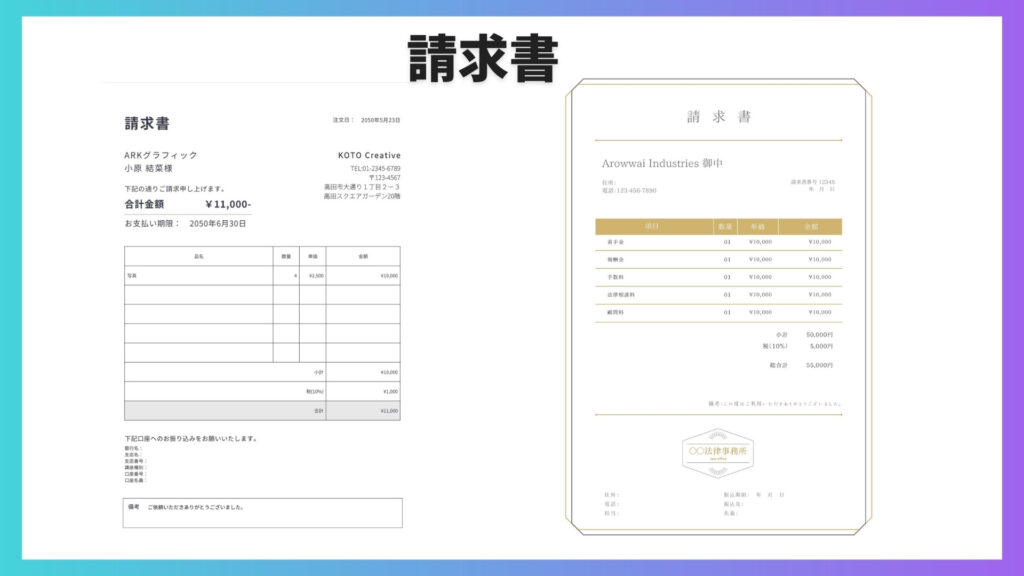Select the KOTO Creative company name

point(369,156)
